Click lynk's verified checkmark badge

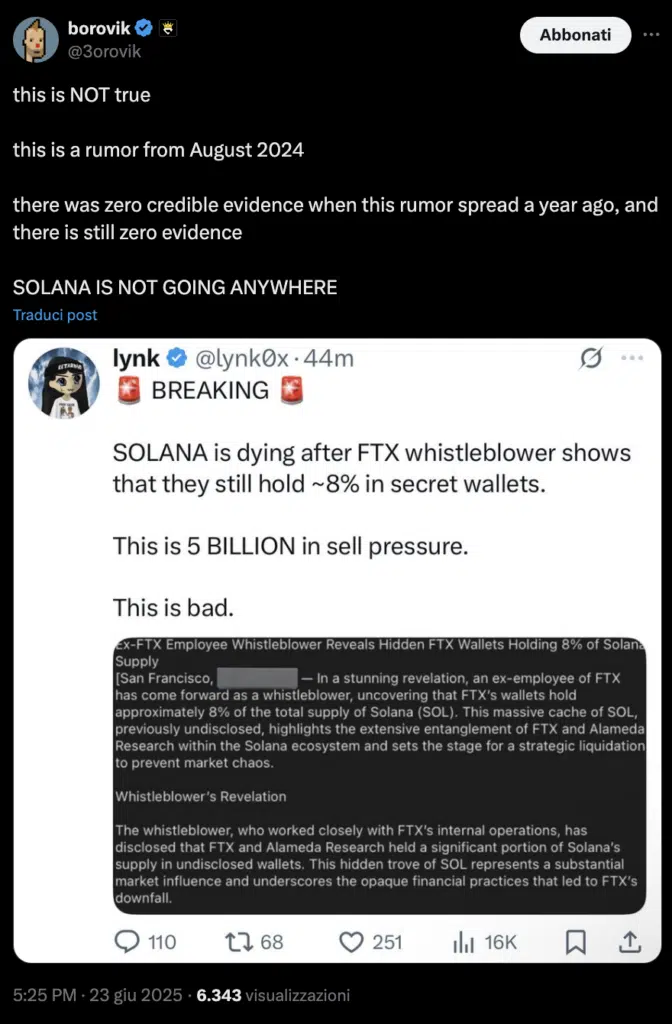(x=177, y=358)
